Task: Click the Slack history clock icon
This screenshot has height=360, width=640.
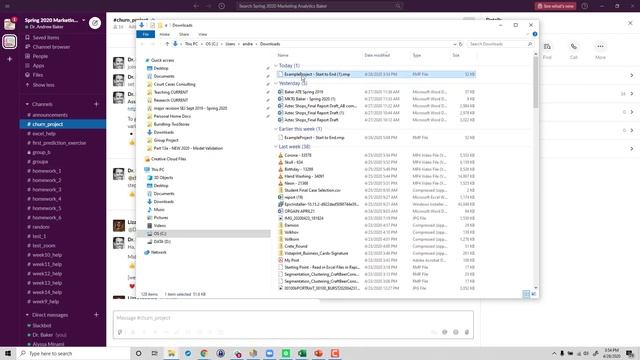Action: pos(221,6)
